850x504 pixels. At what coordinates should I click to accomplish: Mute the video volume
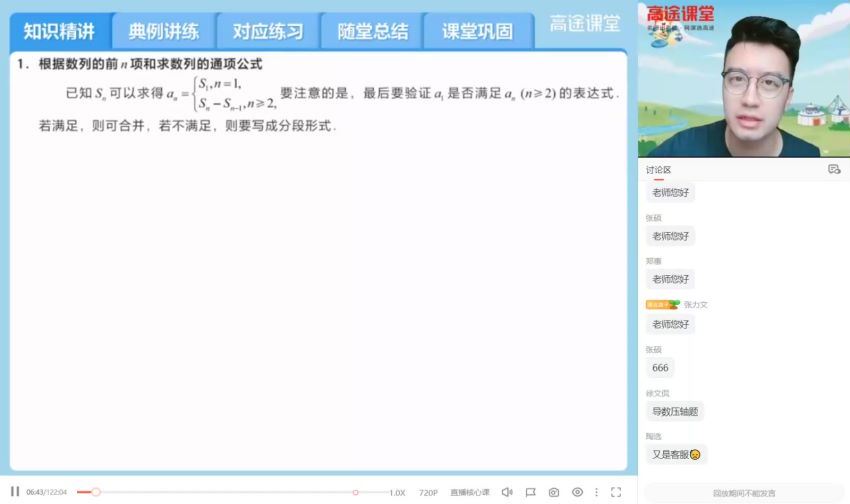click(x=507, y=492)
